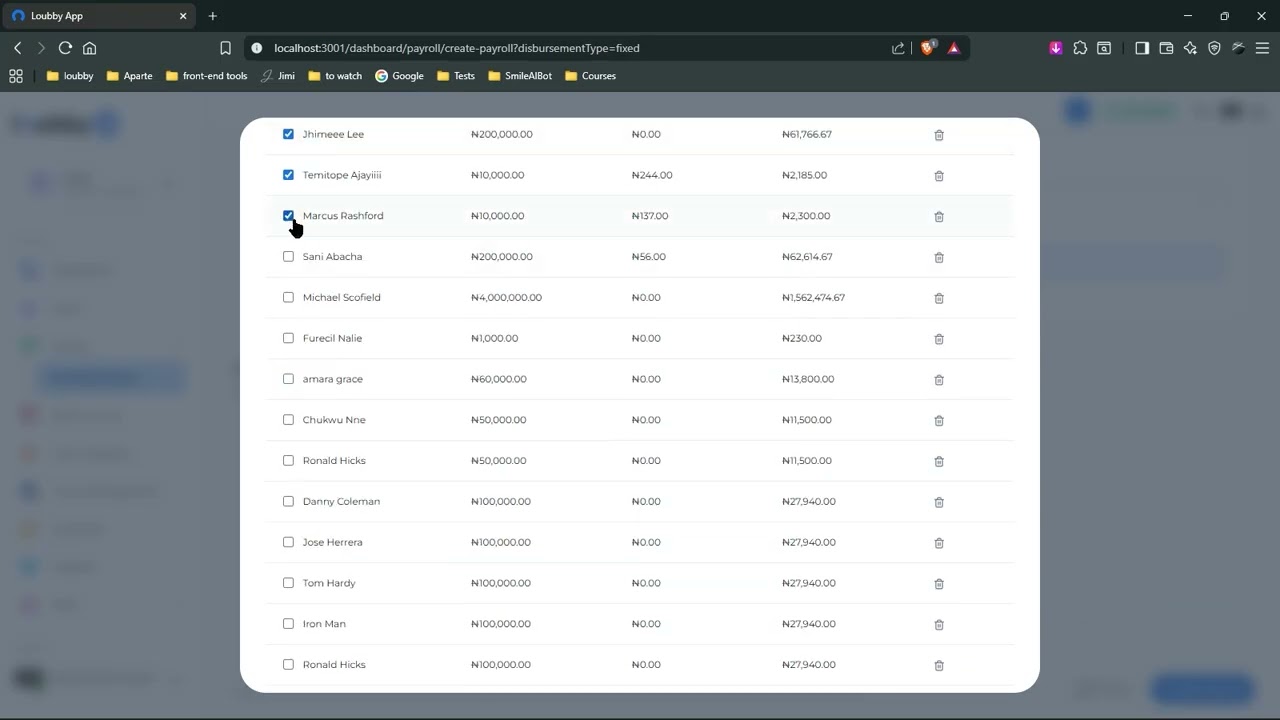Tick the Michael Scofield checkbox
This screenshot has width=1280, height=720.
coord(288,297)
